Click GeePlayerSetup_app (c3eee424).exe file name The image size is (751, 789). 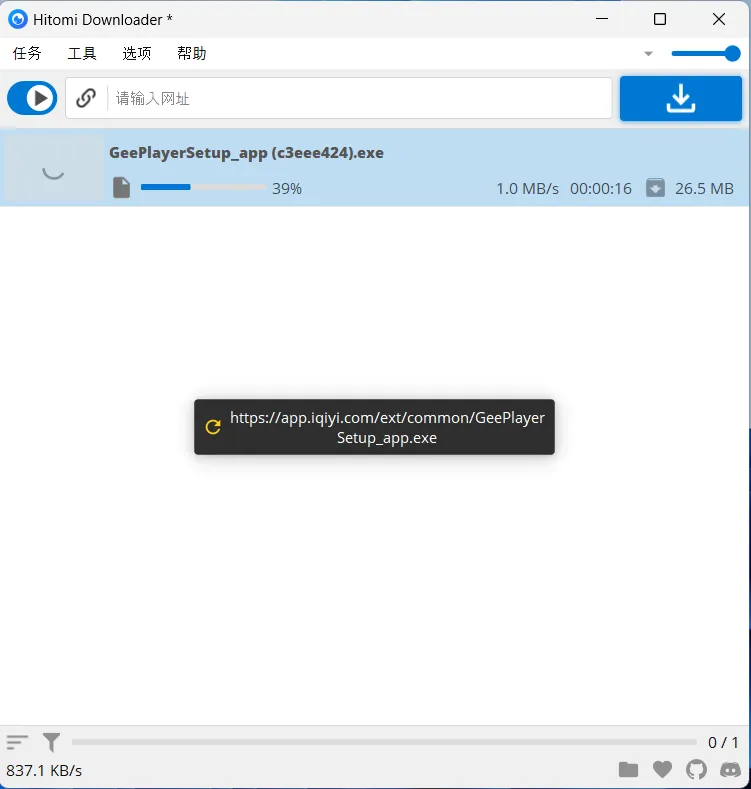tap(246, 153)
